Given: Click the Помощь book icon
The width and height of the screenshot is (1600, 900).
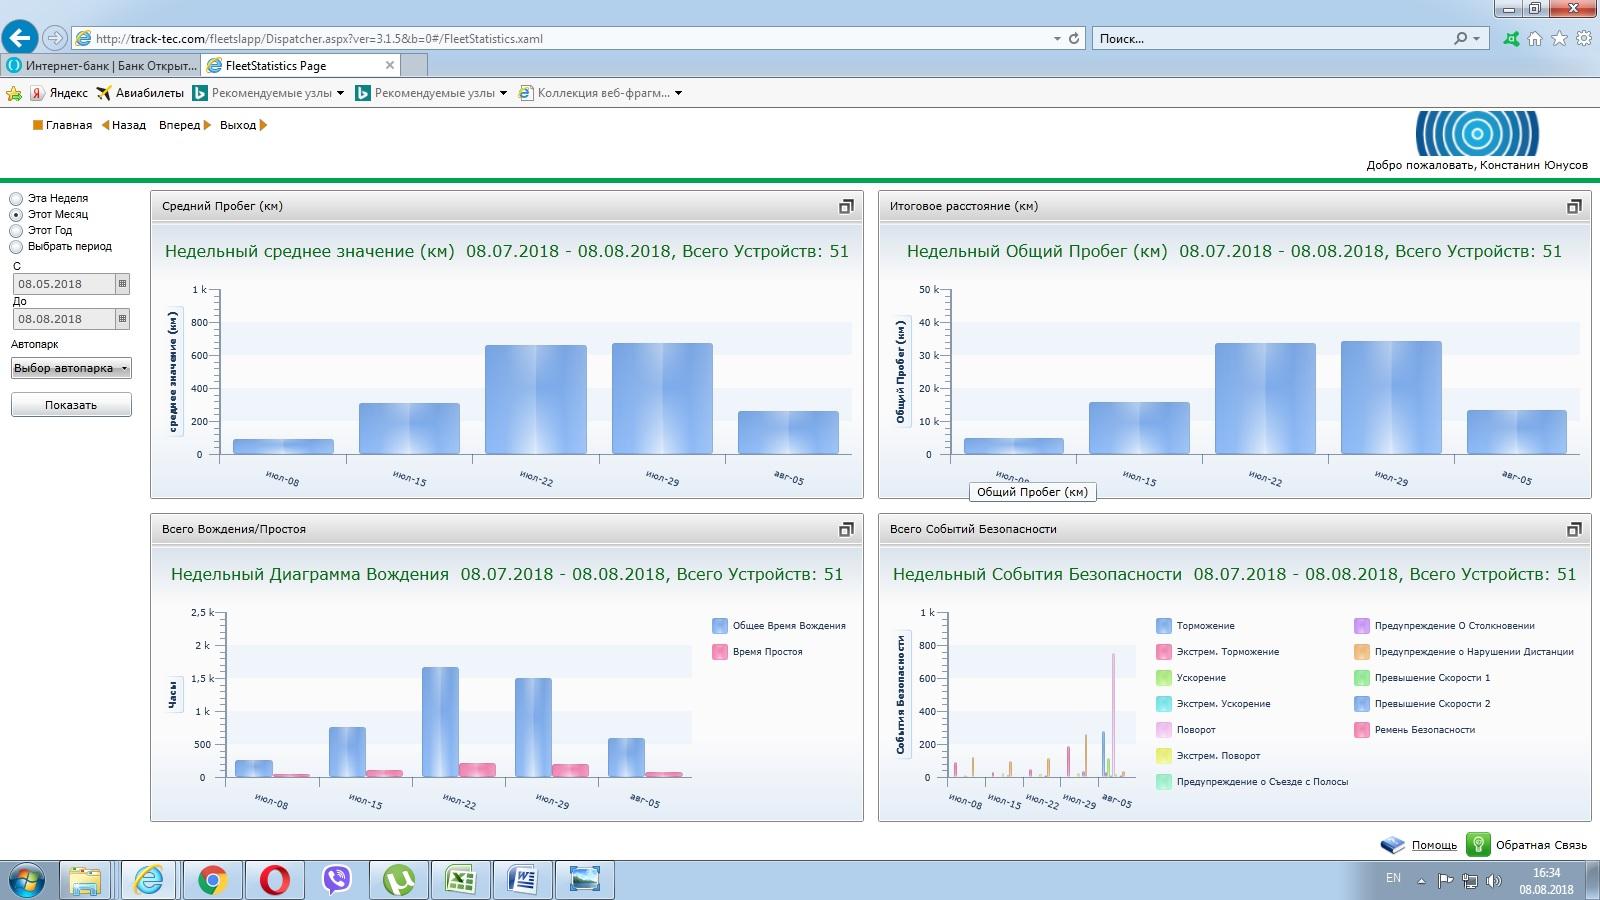Looking at the screenshot, I should [x=1393, y=845].
